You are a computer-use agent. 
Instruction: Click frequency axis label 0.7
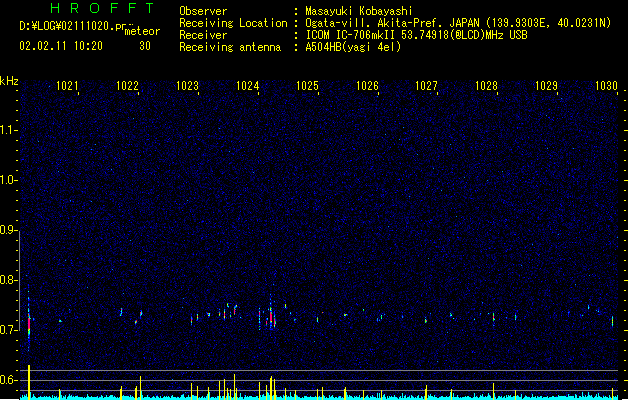point(8,330)
